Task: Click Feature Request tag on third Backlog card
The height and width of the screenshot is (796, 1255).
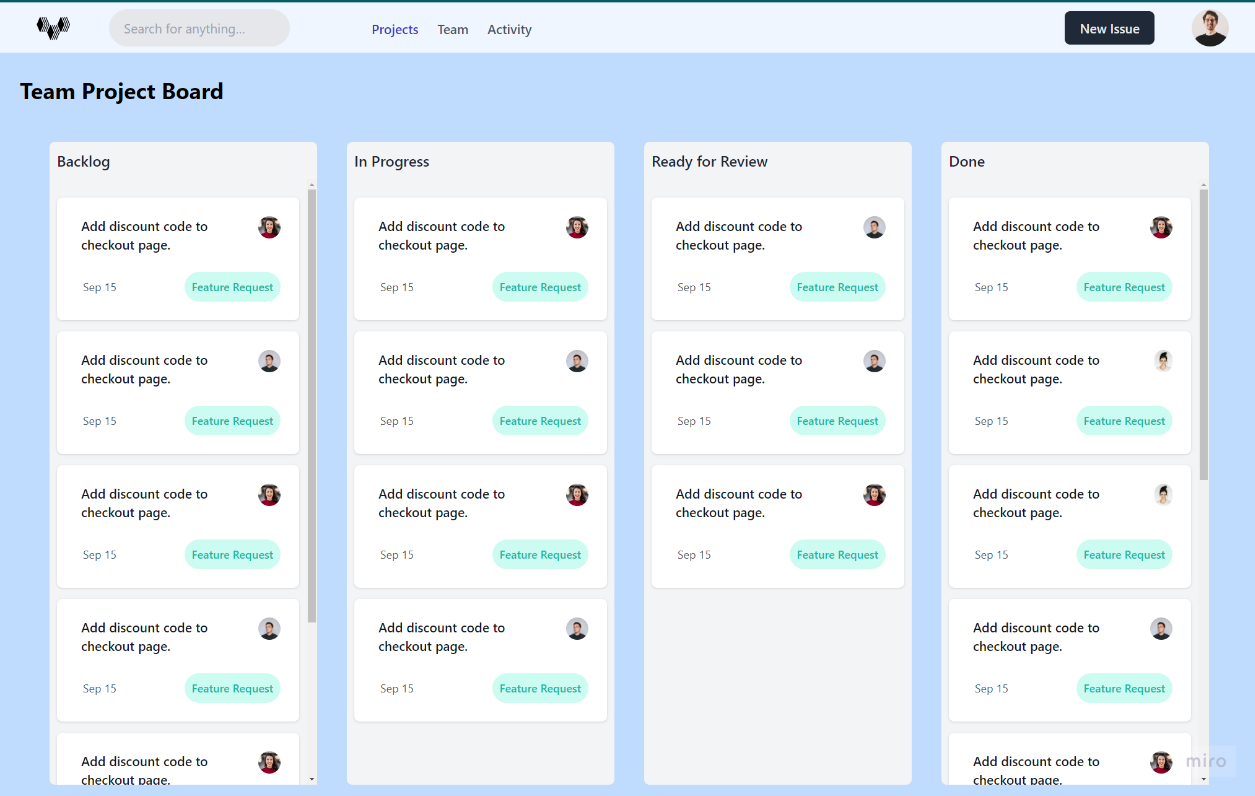Action: (x=232, y=555)
